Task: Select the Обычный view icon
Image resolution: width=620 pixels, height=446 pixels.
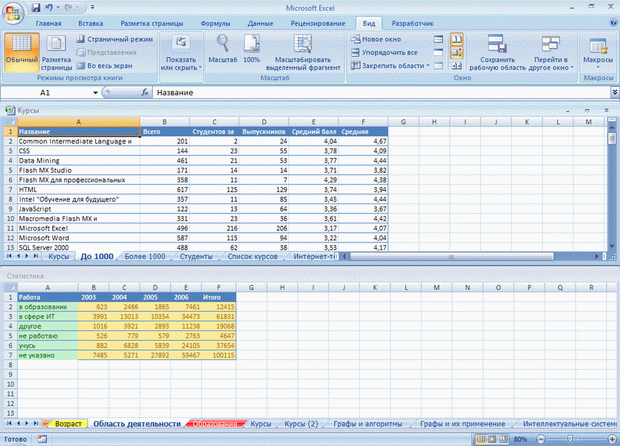Action: (x=20, y=50)
